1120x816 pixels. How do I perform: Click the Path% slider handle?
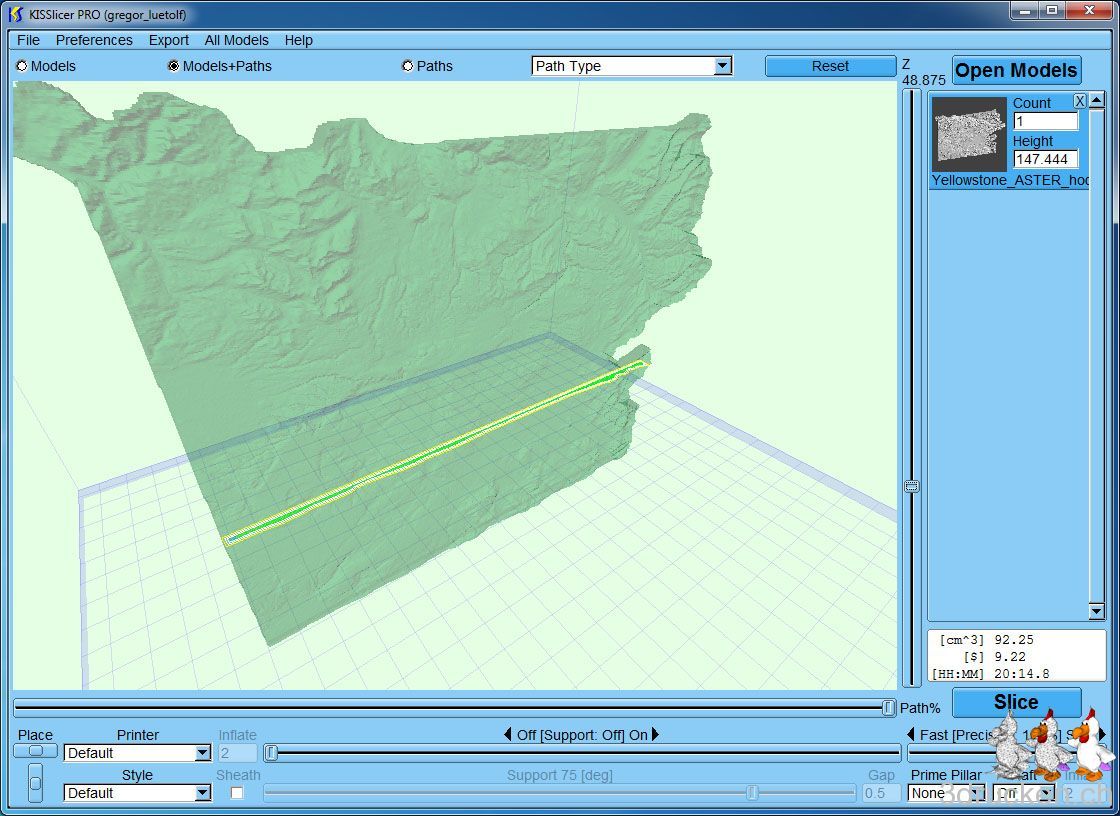pyautogui.click(x=888, y=708)
